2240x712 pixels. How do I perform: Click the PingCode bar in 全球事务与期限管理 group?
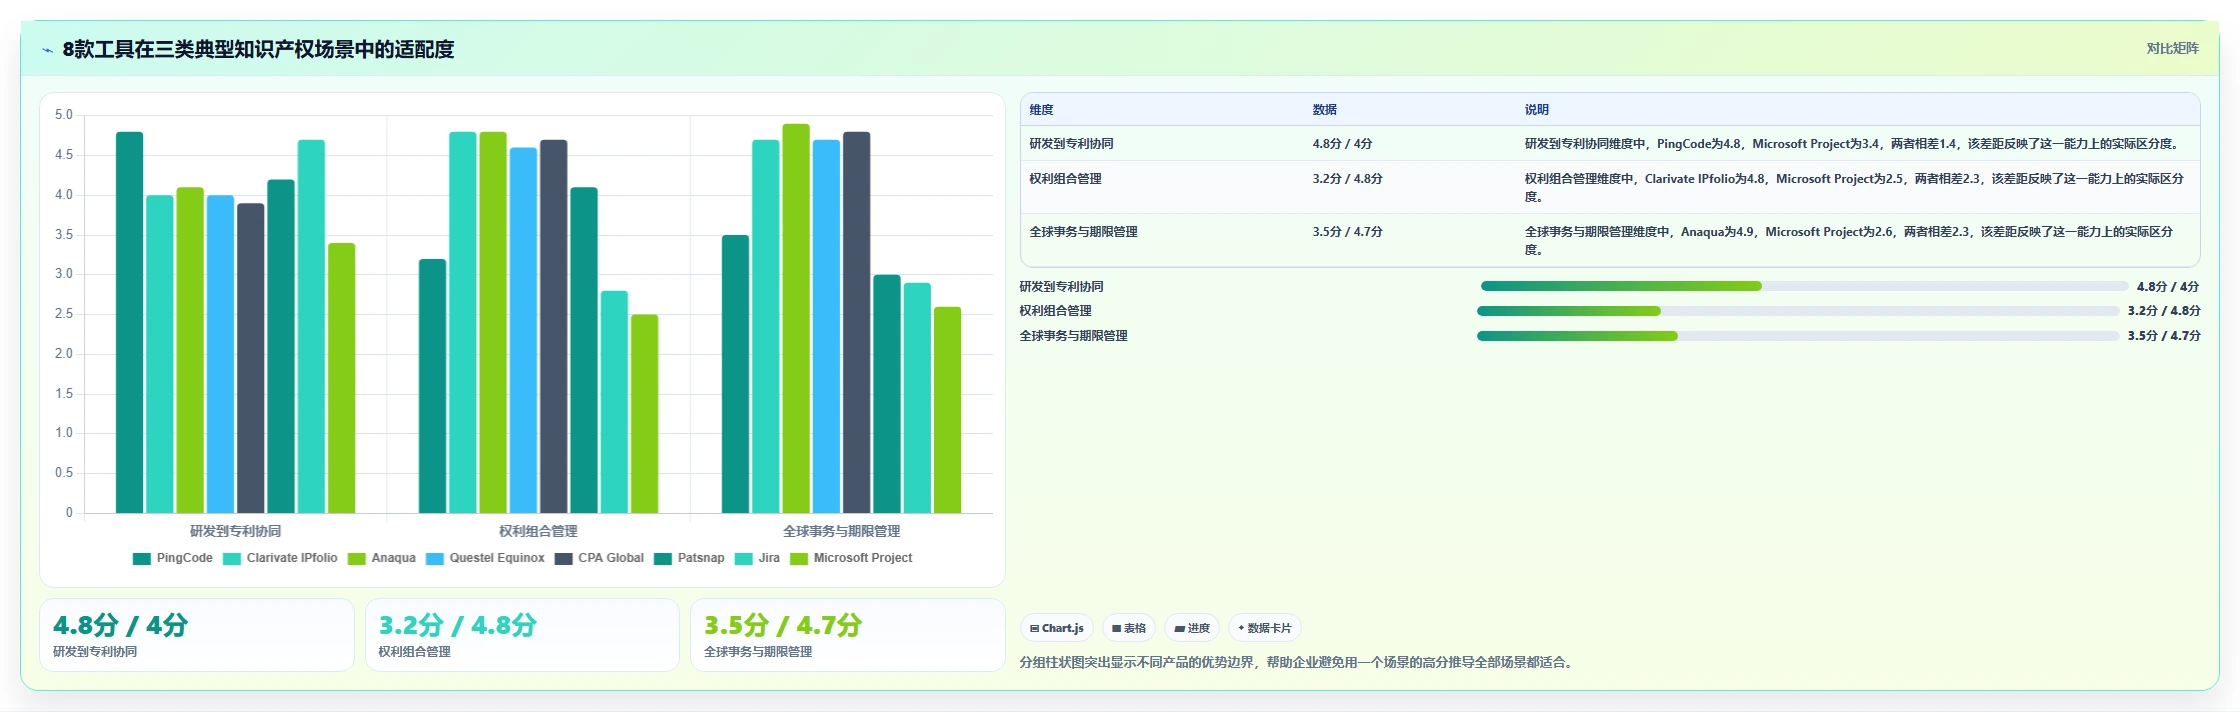tap(735, 374)
